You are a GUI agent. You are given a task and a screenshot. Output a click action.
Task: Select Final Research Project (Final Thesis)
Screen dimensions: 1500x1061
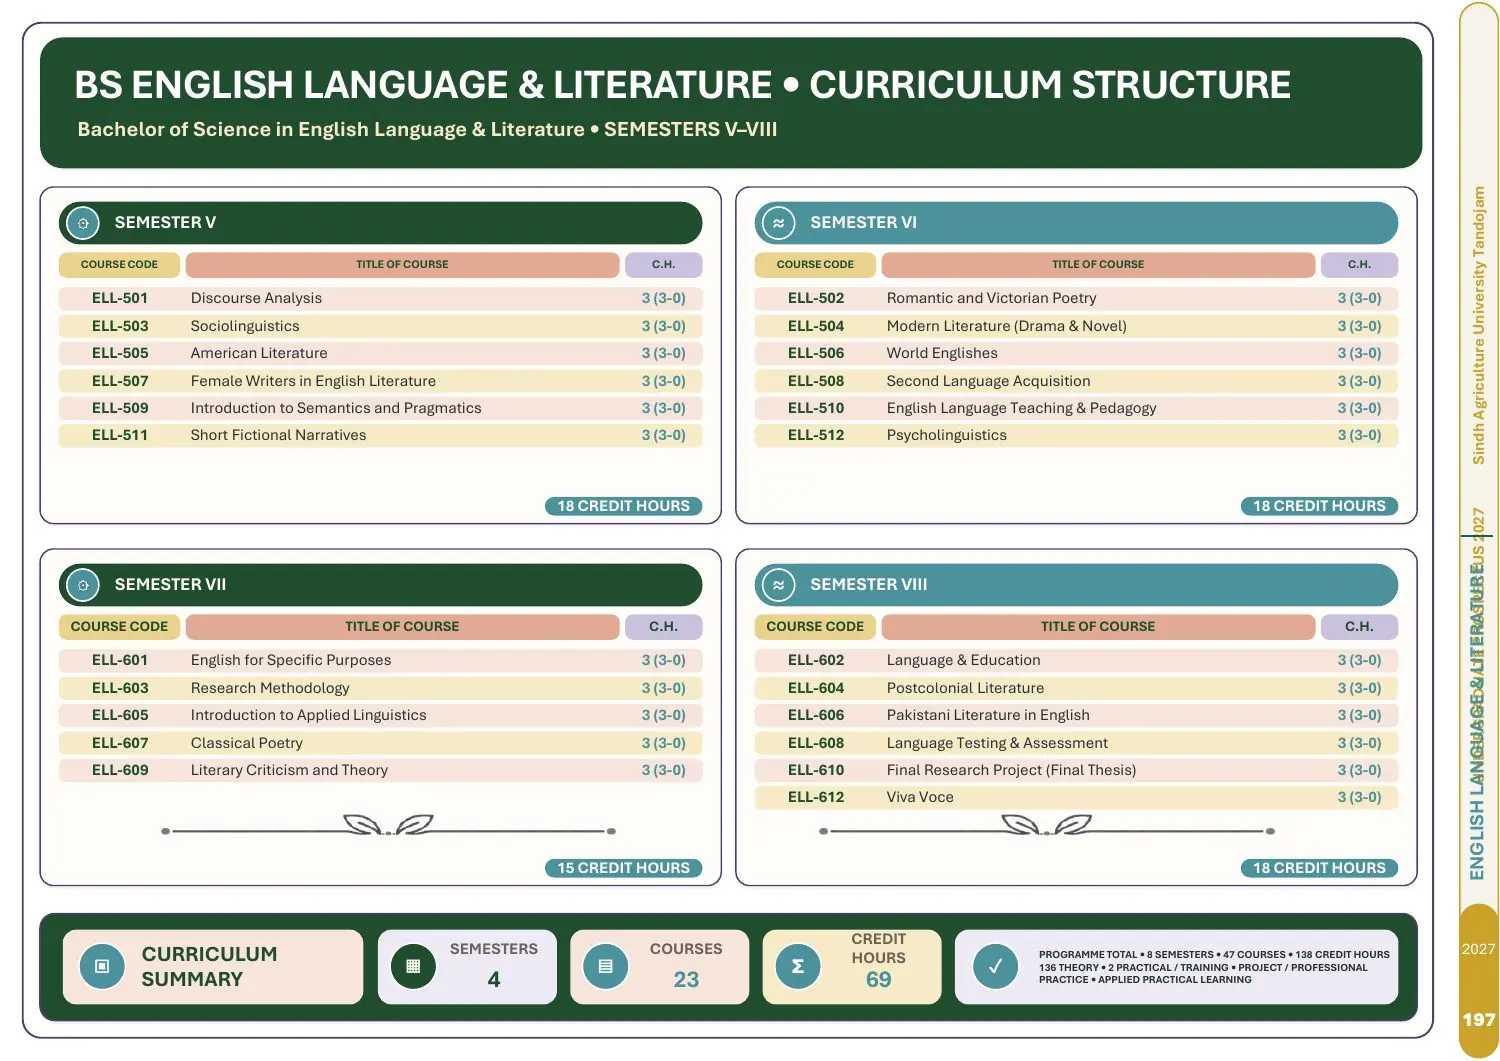click(1011, 770)
